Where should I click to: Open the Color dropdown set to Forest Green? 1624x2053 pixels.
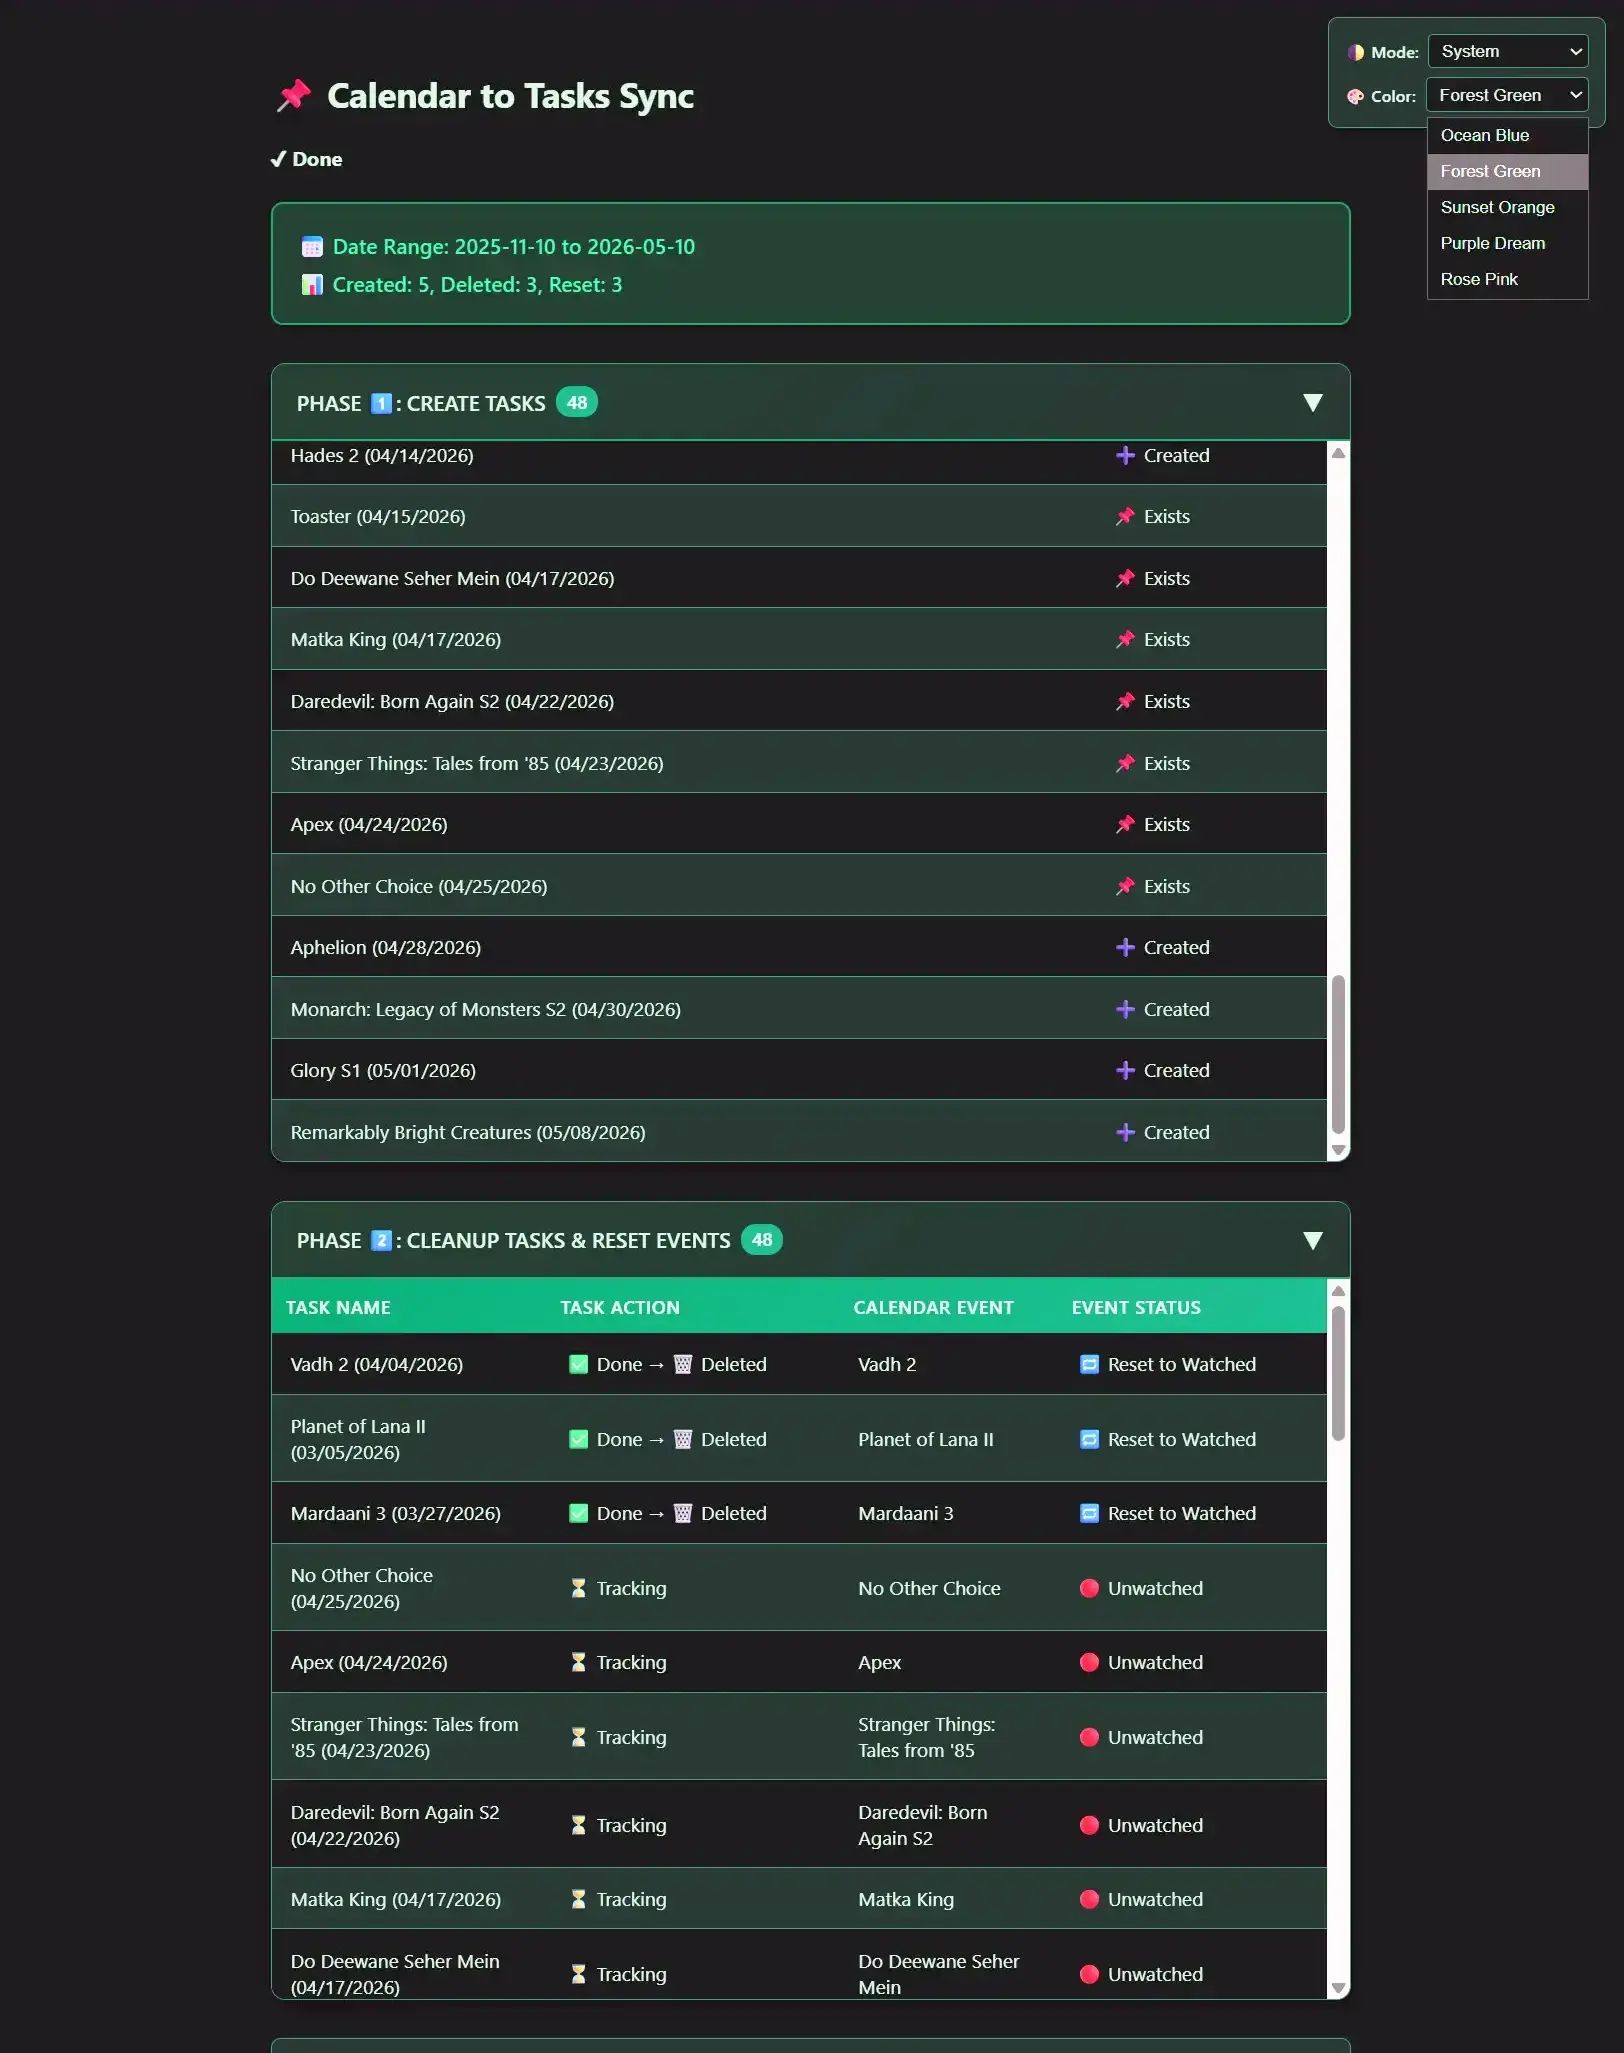(x=1507, y=95)
